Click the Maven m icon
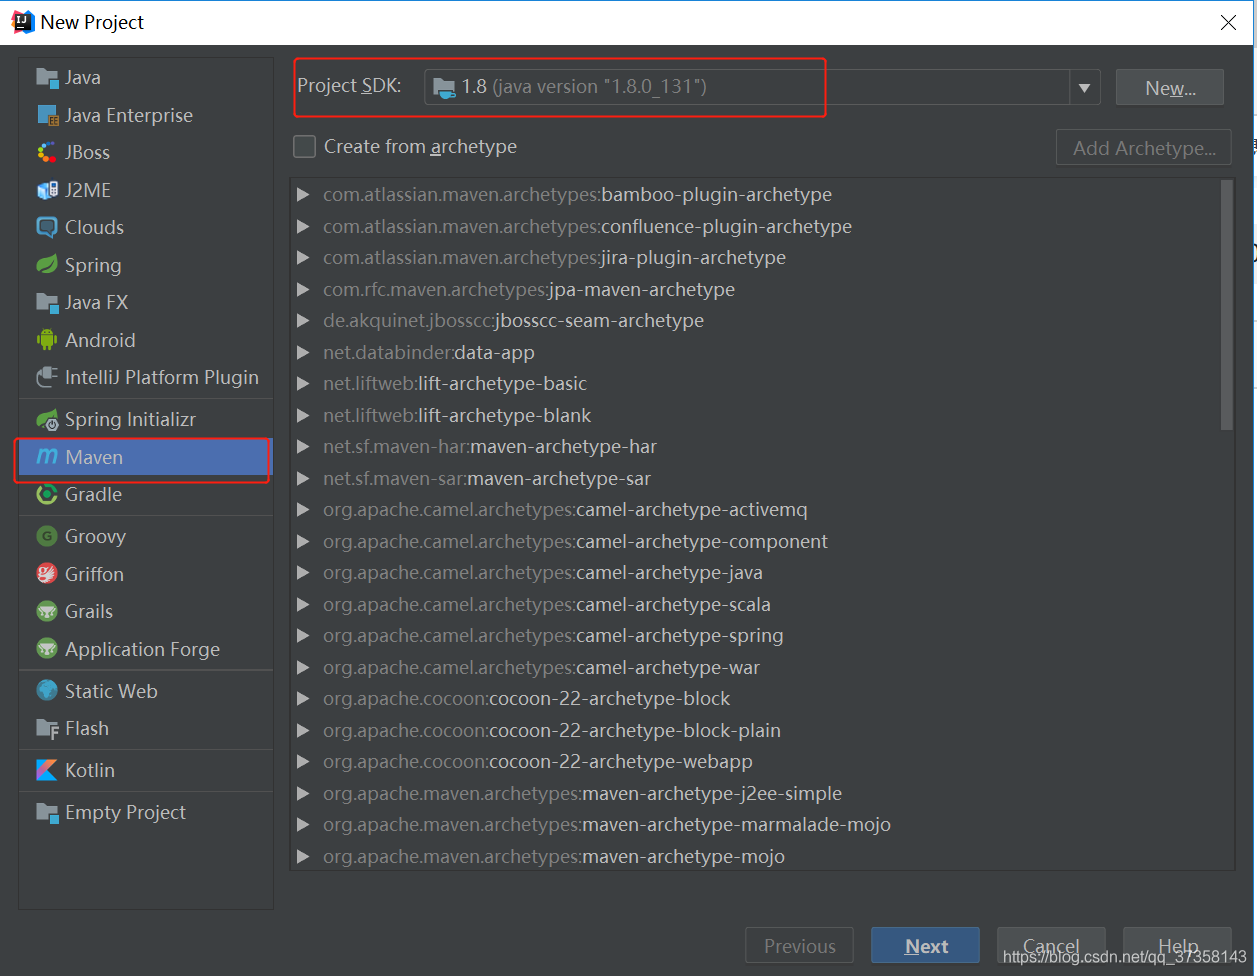This screenshot has width=1257, height=976. pos(47,457)
